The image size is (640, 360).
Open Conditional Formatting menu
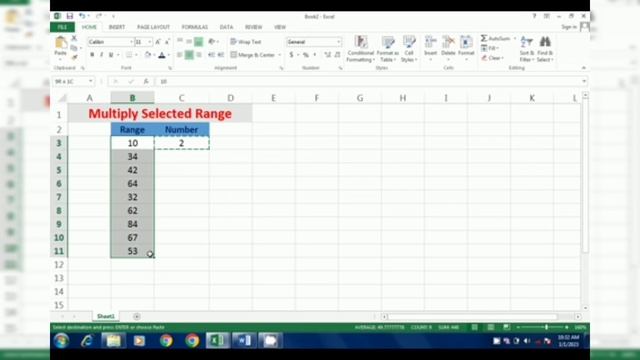point(360,49)
